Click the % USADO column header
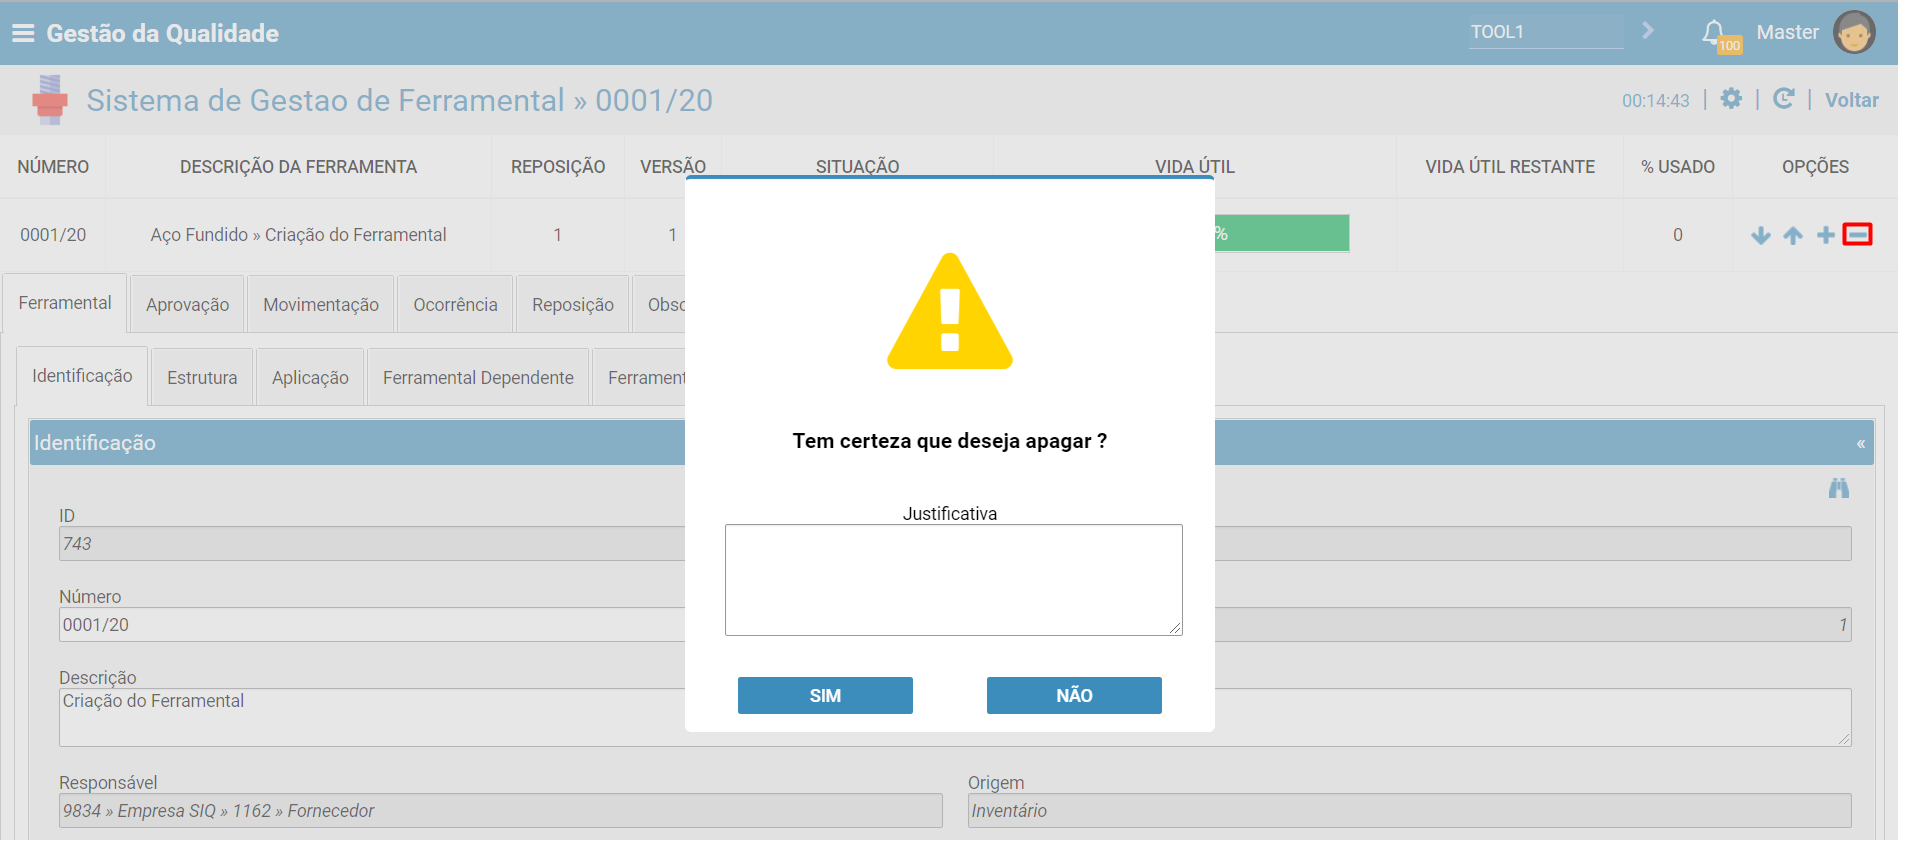Image resolution: width=1919 pixels, height=841 pixels. pos(1678,167)
